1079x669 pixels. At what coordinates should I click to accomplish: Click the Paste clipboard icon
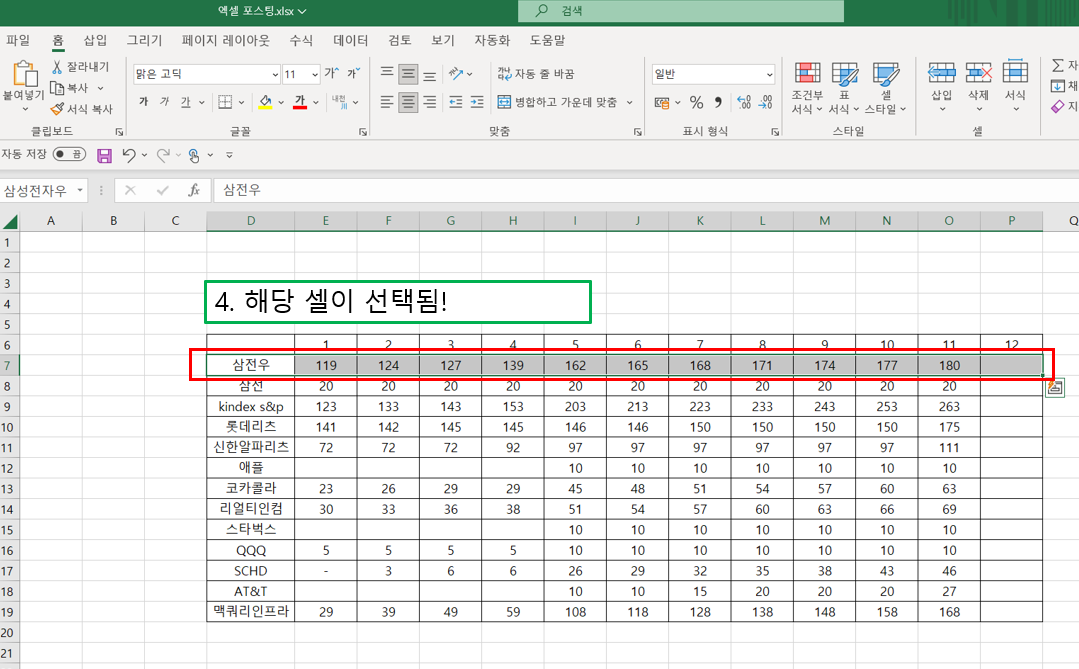click(24, 74)
